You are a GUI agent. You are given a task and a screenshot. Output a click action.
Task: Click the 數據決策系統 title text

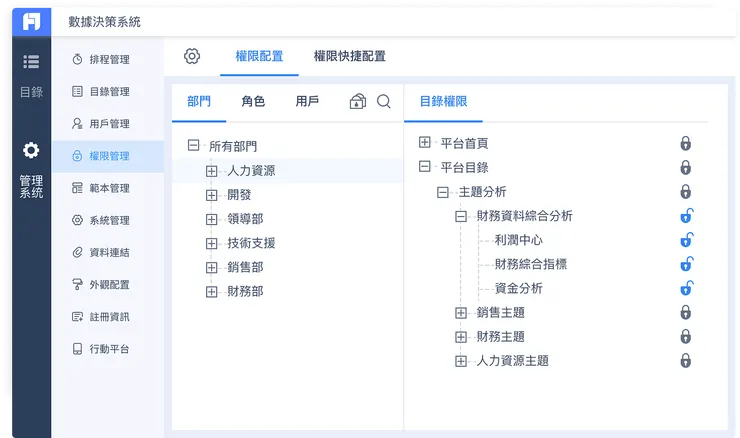tap(104, 22)
